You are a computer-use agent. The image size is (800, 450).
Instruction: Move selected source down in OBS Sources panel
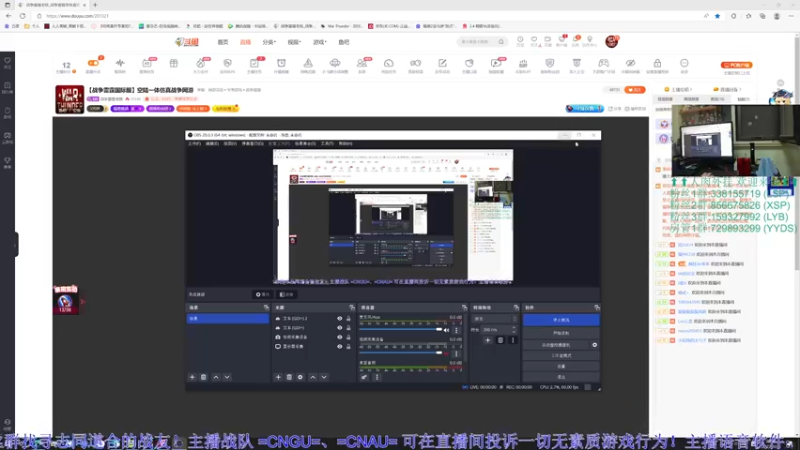click(x=324, y=377)
